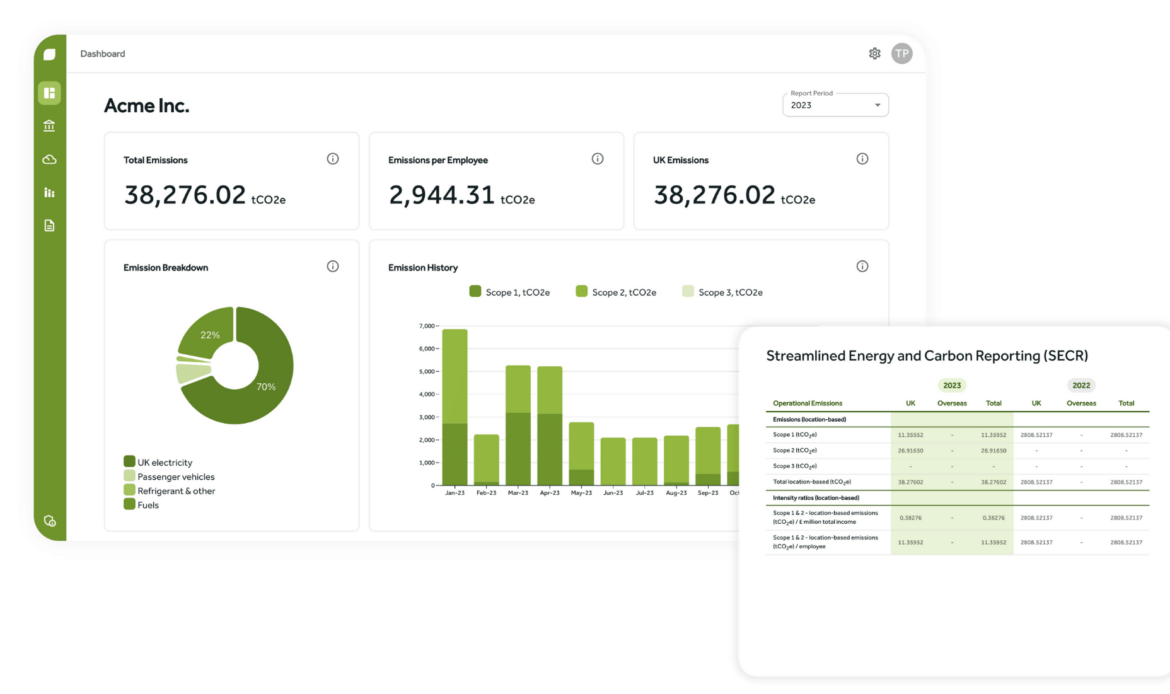
Task: Click the Jan-23 bar in Emission History
Action: point(454,407)
